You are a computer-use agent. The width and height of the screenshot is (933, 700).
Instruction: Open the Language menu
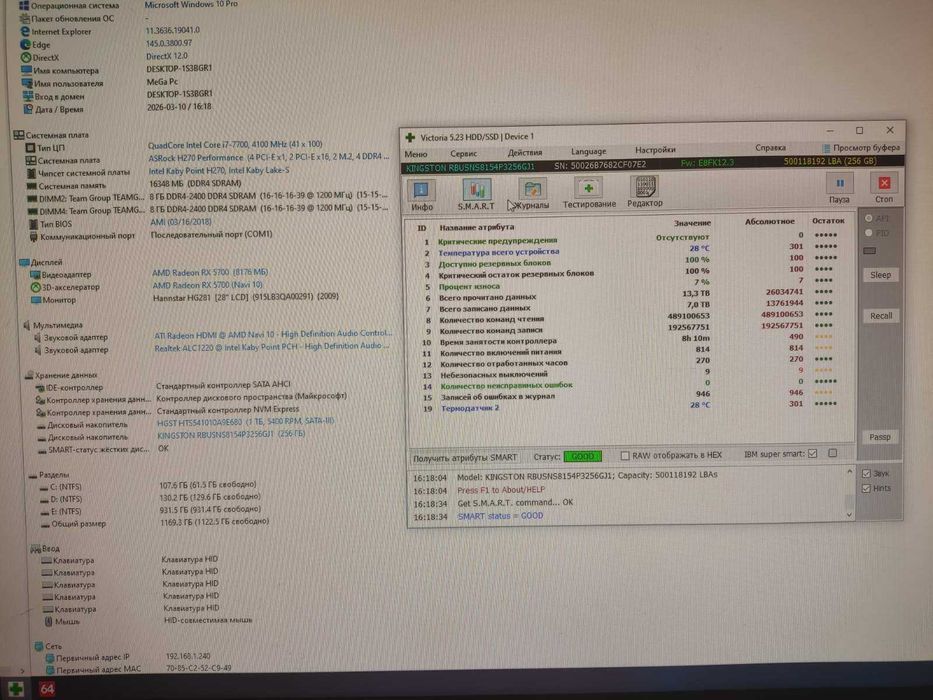click(588, 151)
